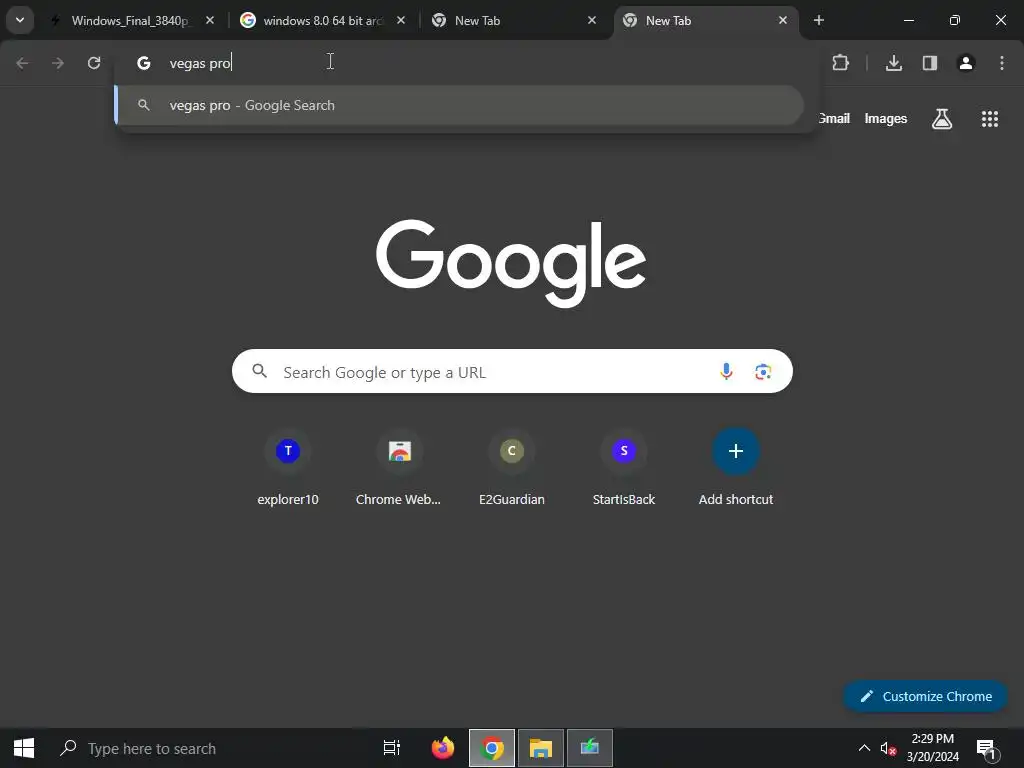Search by image with Lens icon
1024x768 pixels.
[763, 372]
